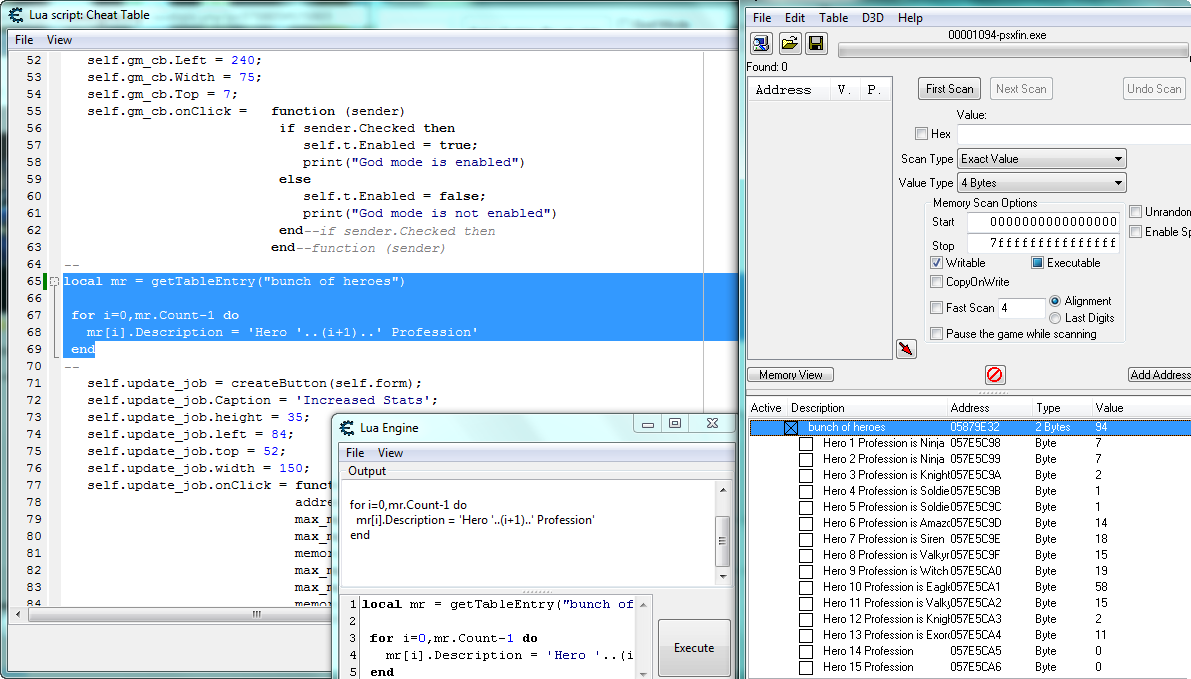Click the Open Process computer icon
Viewport: 1191px width, 679px height.
[762, 42]
